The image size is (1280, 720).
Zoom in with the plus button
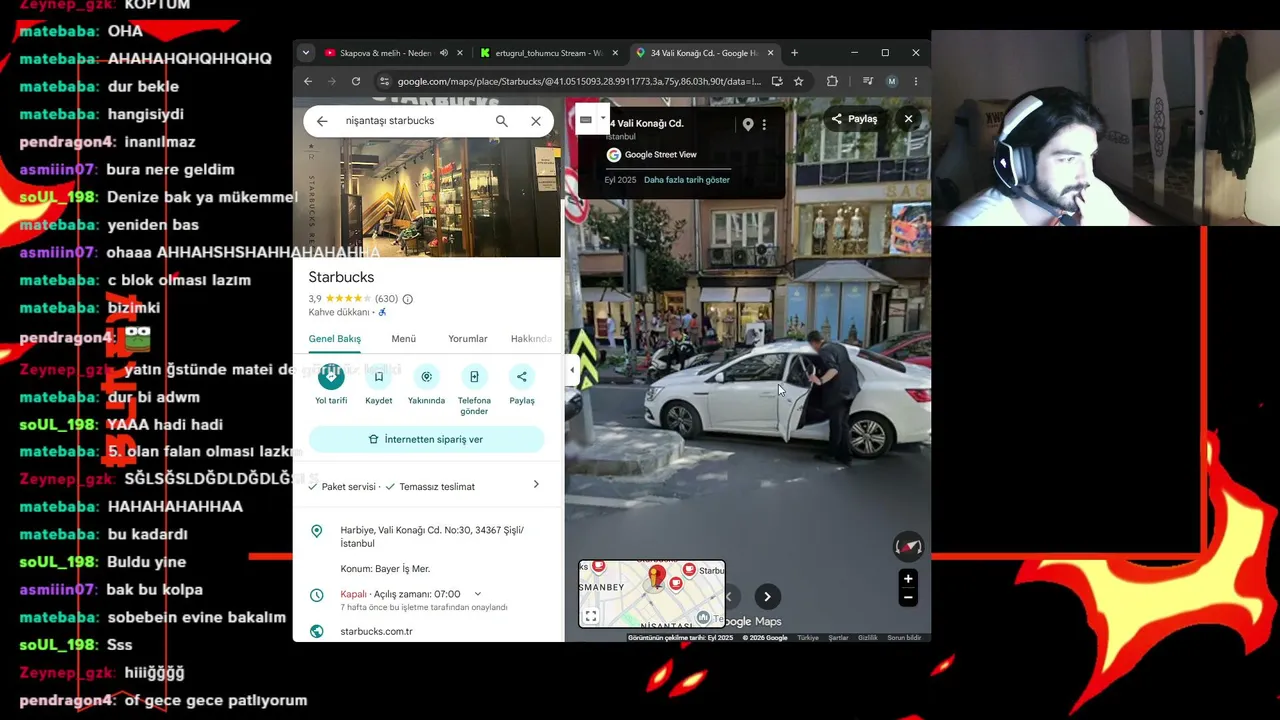(908, 579)
